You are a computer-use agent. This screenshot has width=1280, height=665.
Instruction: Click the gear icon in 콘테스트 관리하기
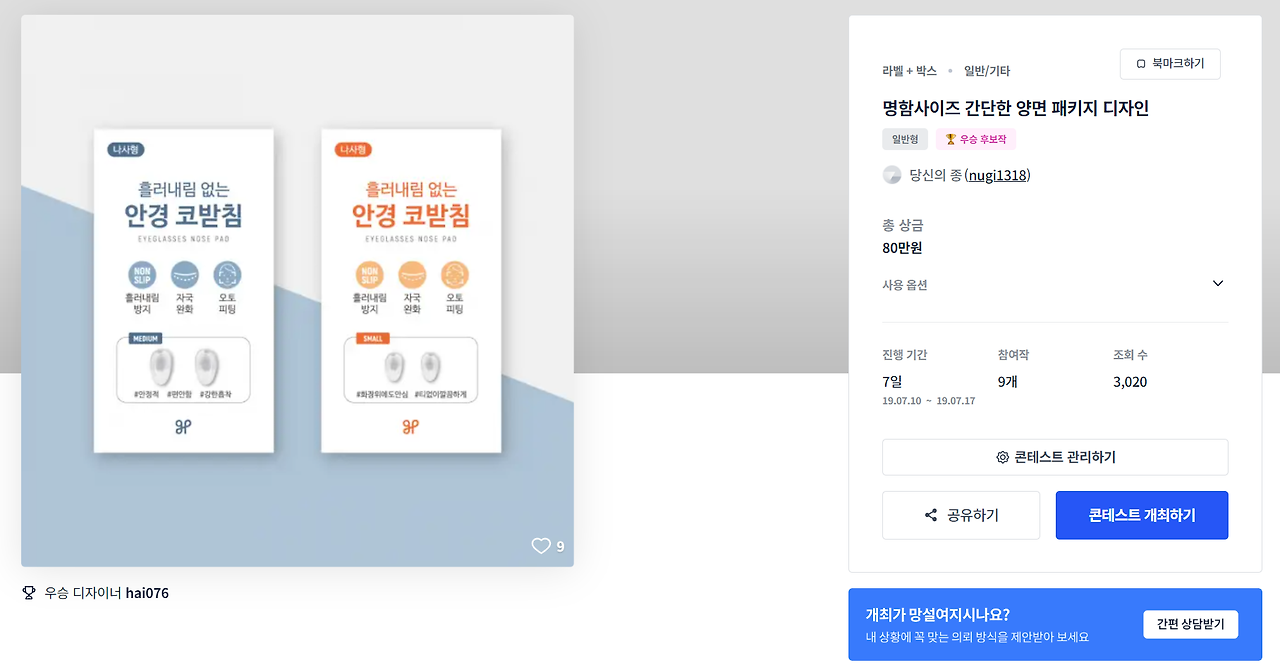tap(1002, 457)
